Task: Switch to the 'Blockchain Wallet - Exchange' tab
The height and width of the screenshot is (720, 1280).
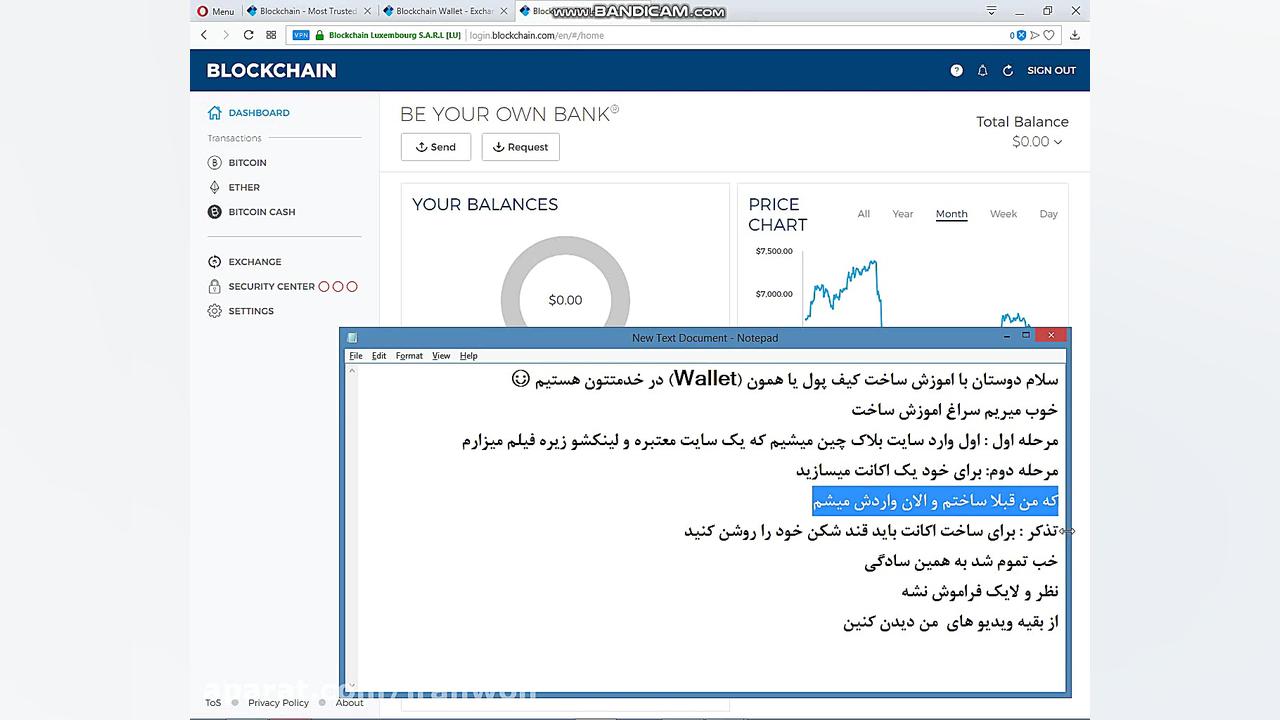Action: (x=445, y=11)
